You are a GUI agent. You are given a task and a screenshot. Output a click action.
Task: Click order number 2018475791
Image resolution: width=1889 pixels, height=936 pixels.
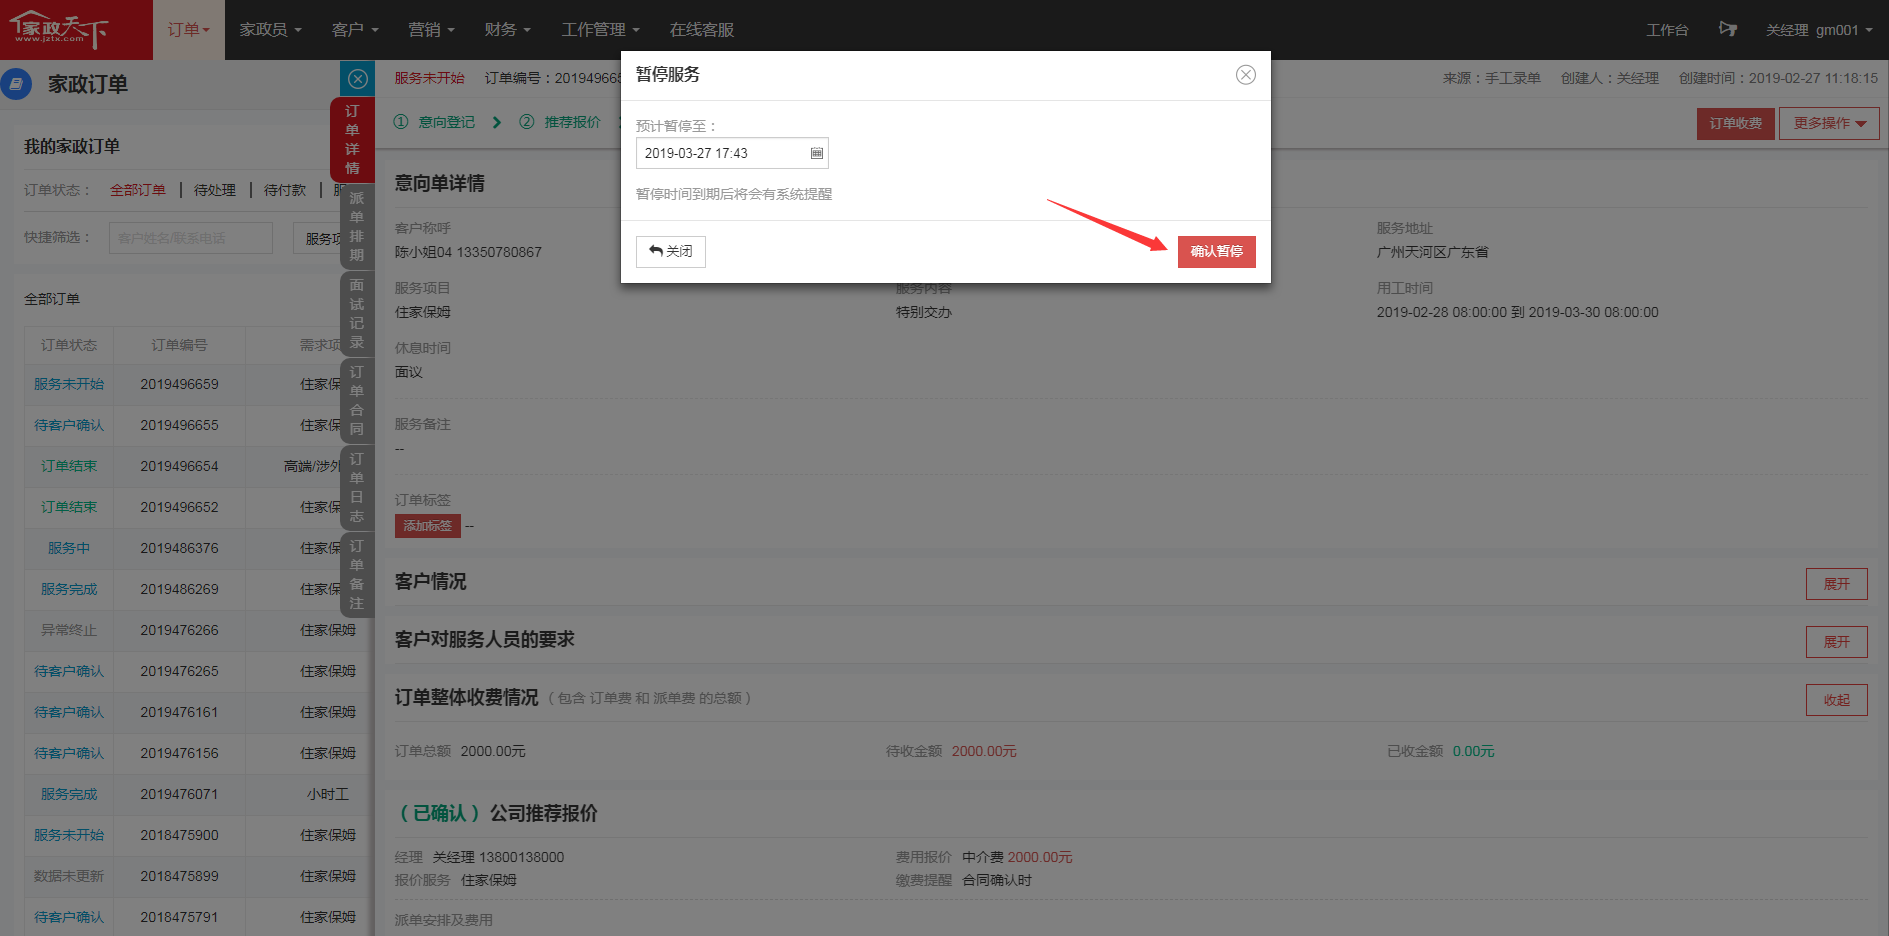tap(179, 917)
